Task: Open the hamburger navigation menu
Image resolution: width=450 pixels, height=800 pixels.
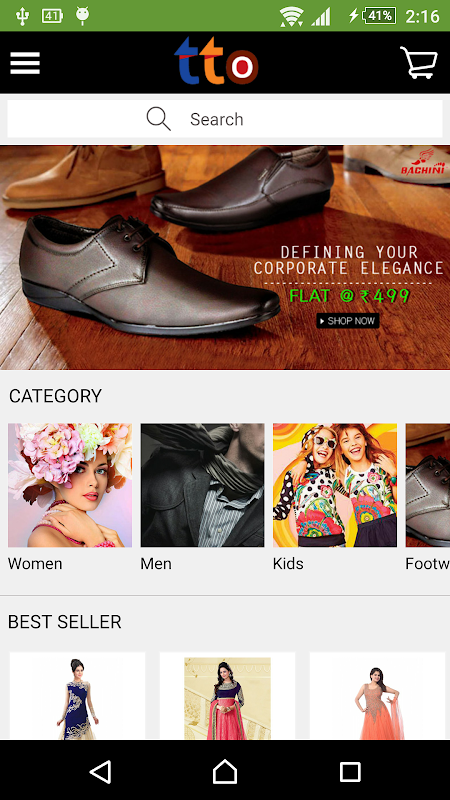Action: pyautogui.click(x=25, y=63)
